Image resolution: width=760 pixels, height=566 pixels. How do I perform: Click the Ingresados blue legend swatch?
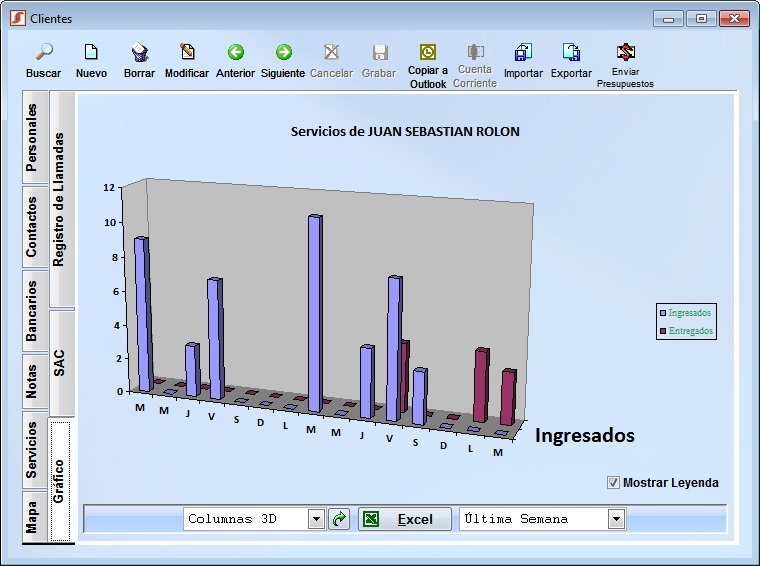662,313
